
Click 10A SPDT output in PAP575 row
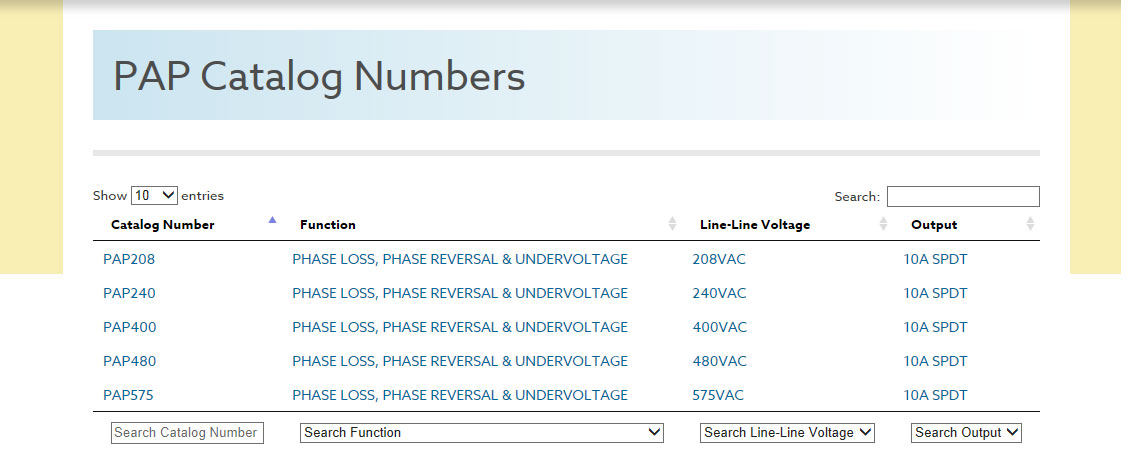pos(935,395)
